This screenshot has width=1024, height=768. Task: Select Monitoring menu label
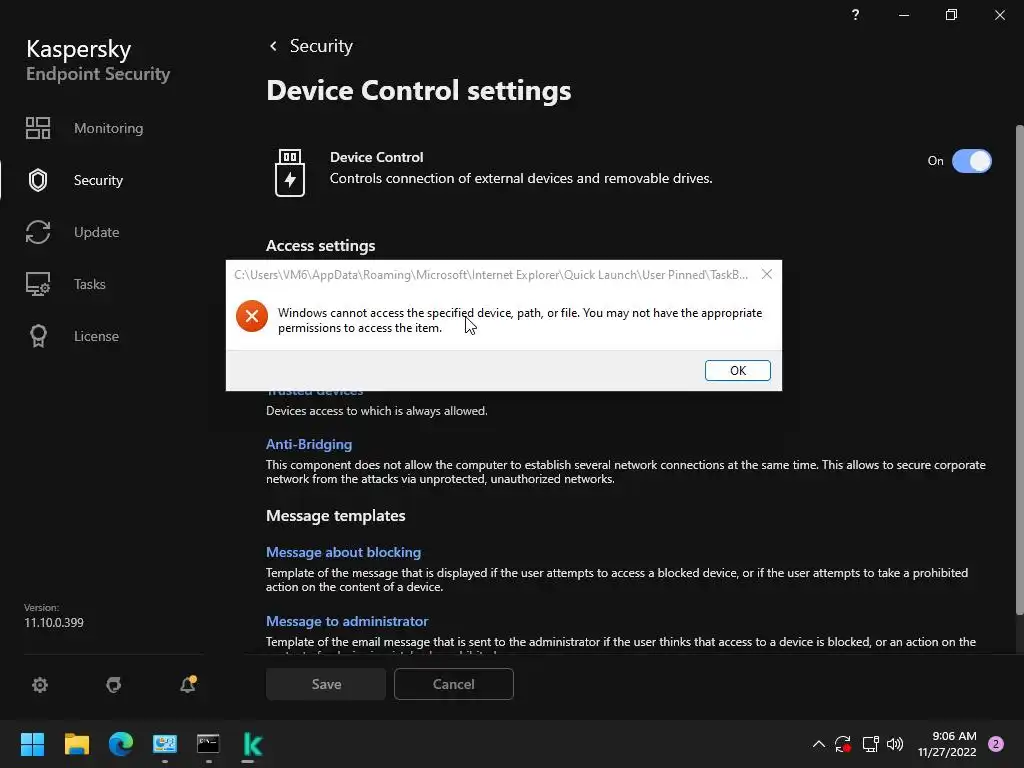108,128
